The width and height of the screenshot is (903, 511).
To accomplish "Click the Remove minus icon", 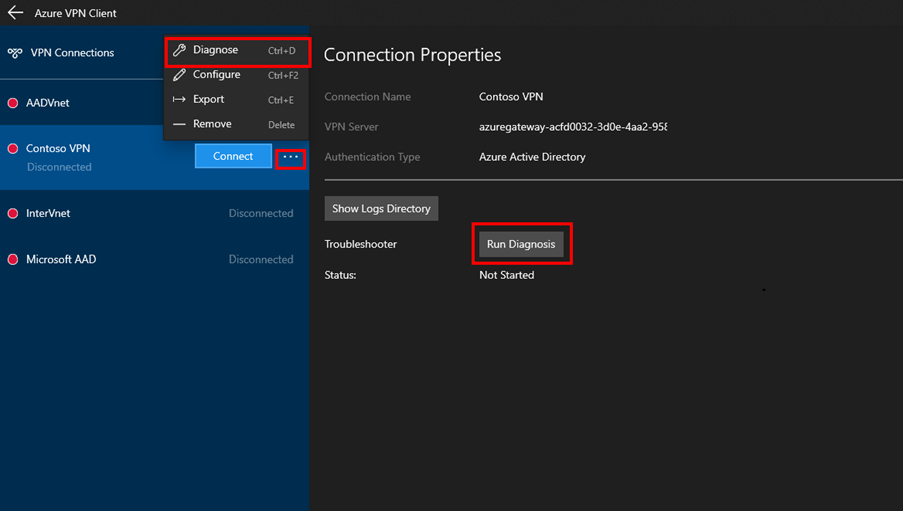I will pos(179,124).
